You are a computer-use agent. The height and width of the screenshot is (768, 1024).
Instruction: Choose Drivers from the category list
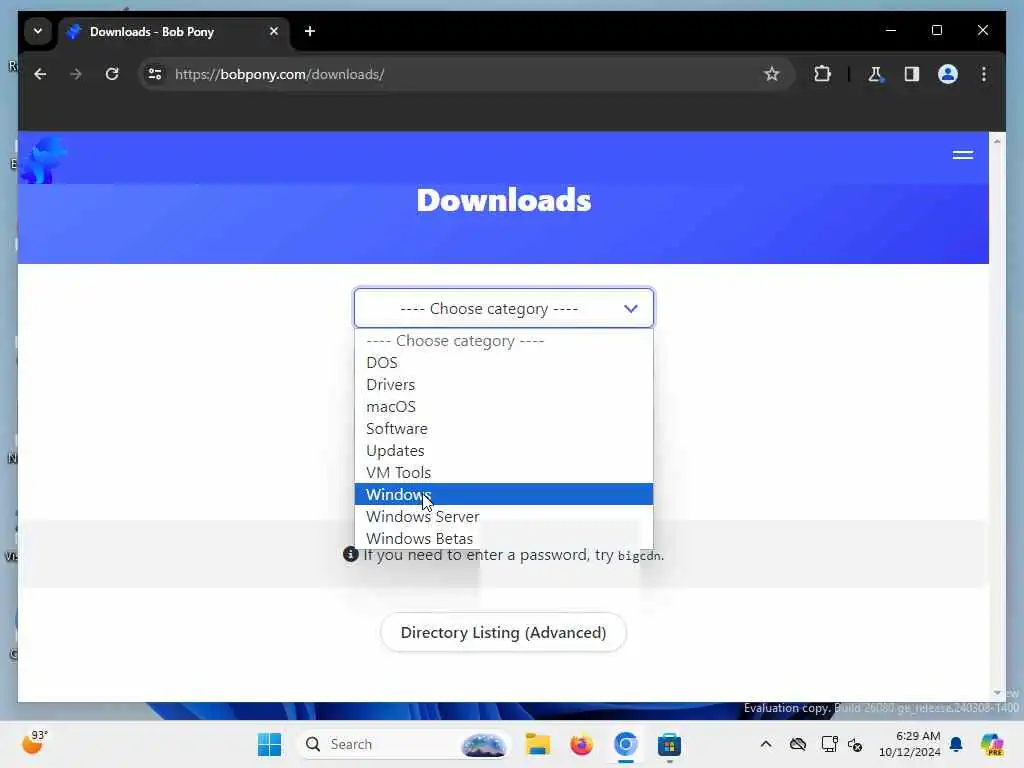[504, 385]
